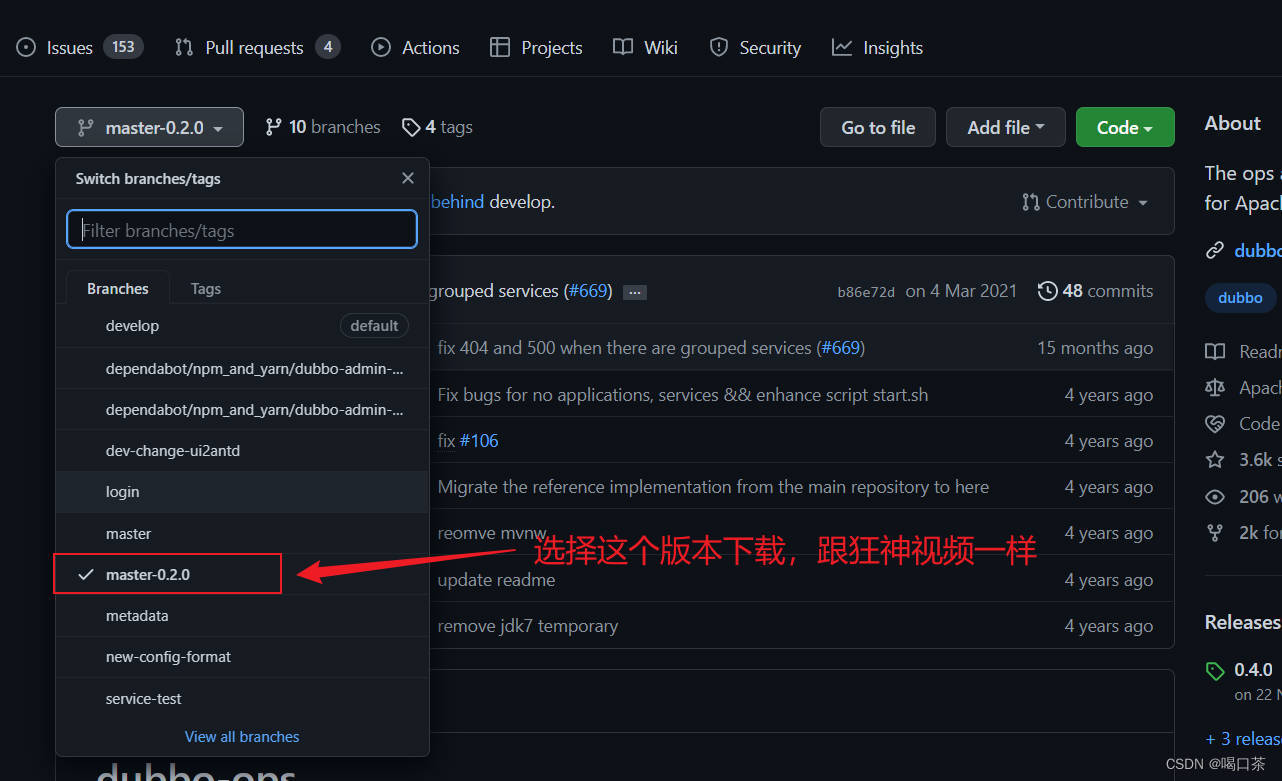Click the View all branches link

pyautogui.click(x=242, y=736)
